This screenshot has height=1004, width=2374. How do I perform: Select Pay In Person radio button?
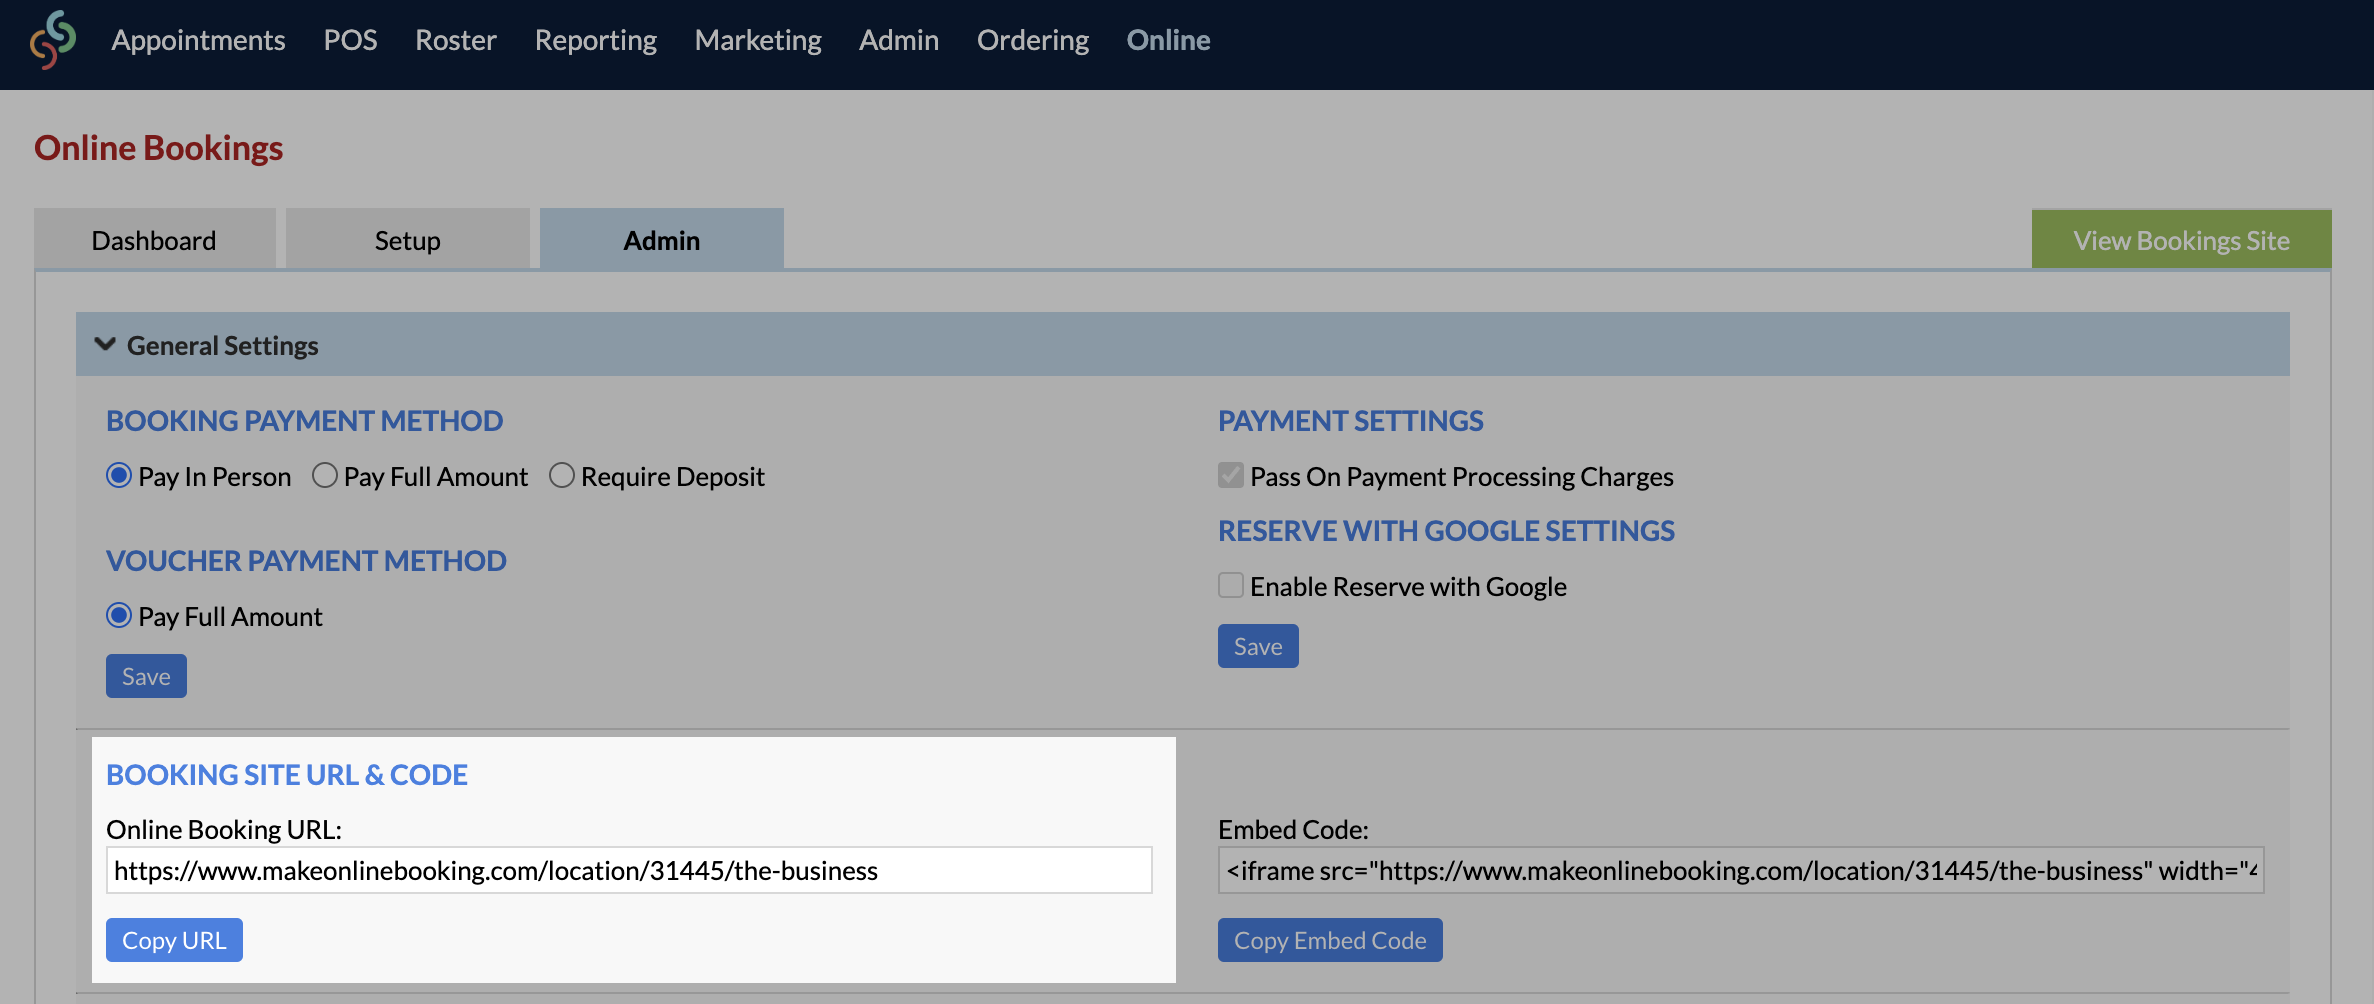point(119,476)
